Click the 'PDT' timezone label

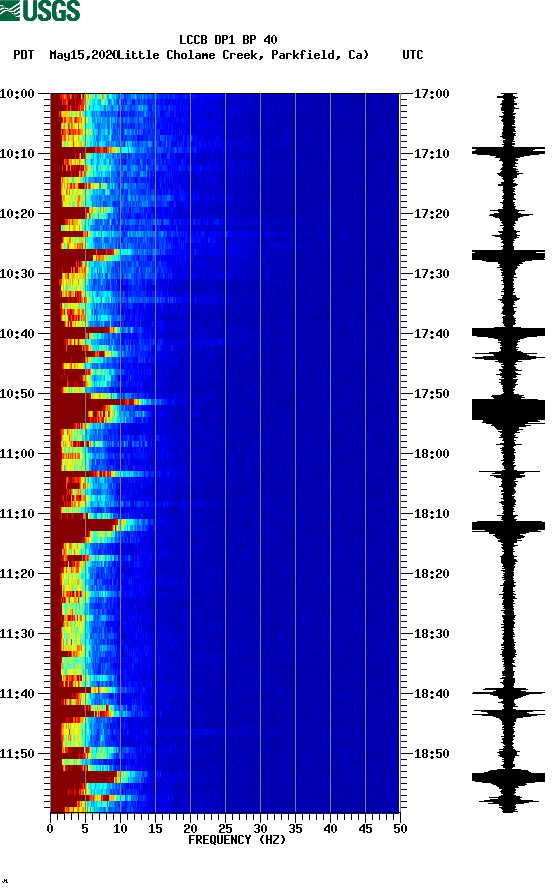[x=23, y=55]
